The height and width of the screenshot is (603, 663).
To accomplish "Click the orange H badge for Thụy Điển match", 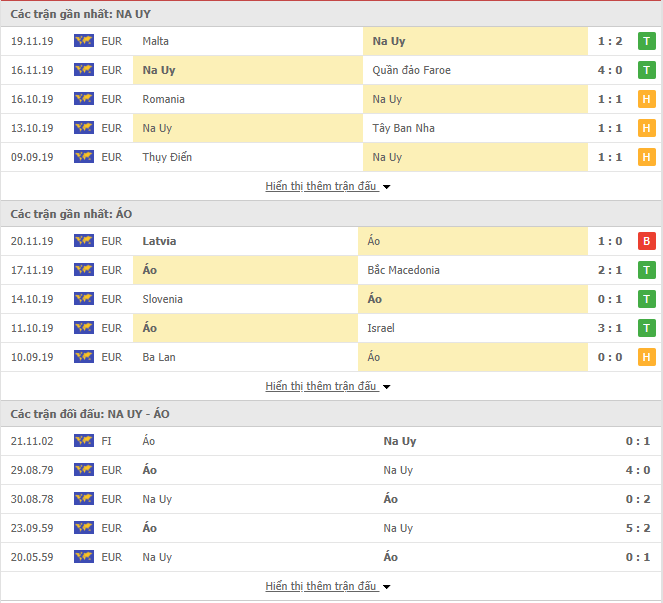I will coord(647,158).
